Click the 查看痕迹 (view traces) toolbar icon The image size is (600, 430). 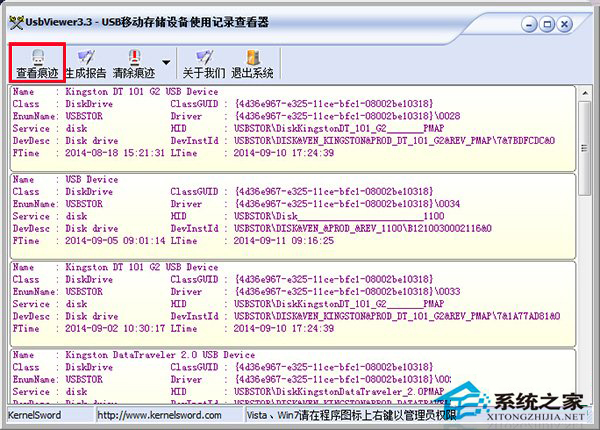pyautogui.click(x=37, y=64)
